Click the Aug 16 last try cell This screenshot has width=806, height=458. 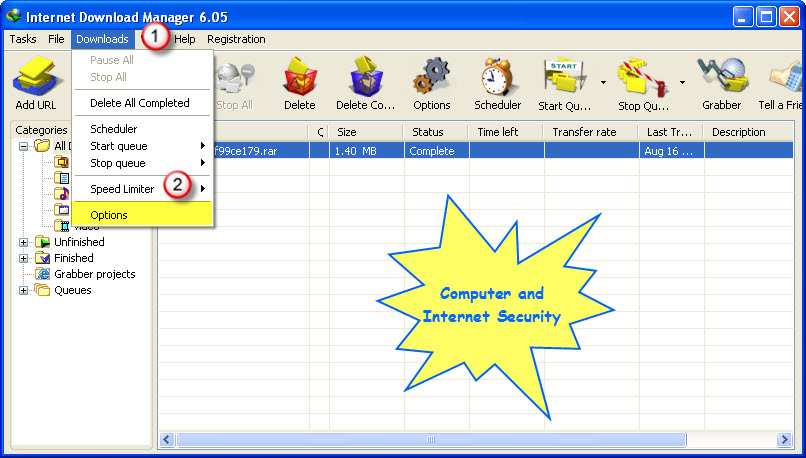pyautogui.click(x=671, y=151)
